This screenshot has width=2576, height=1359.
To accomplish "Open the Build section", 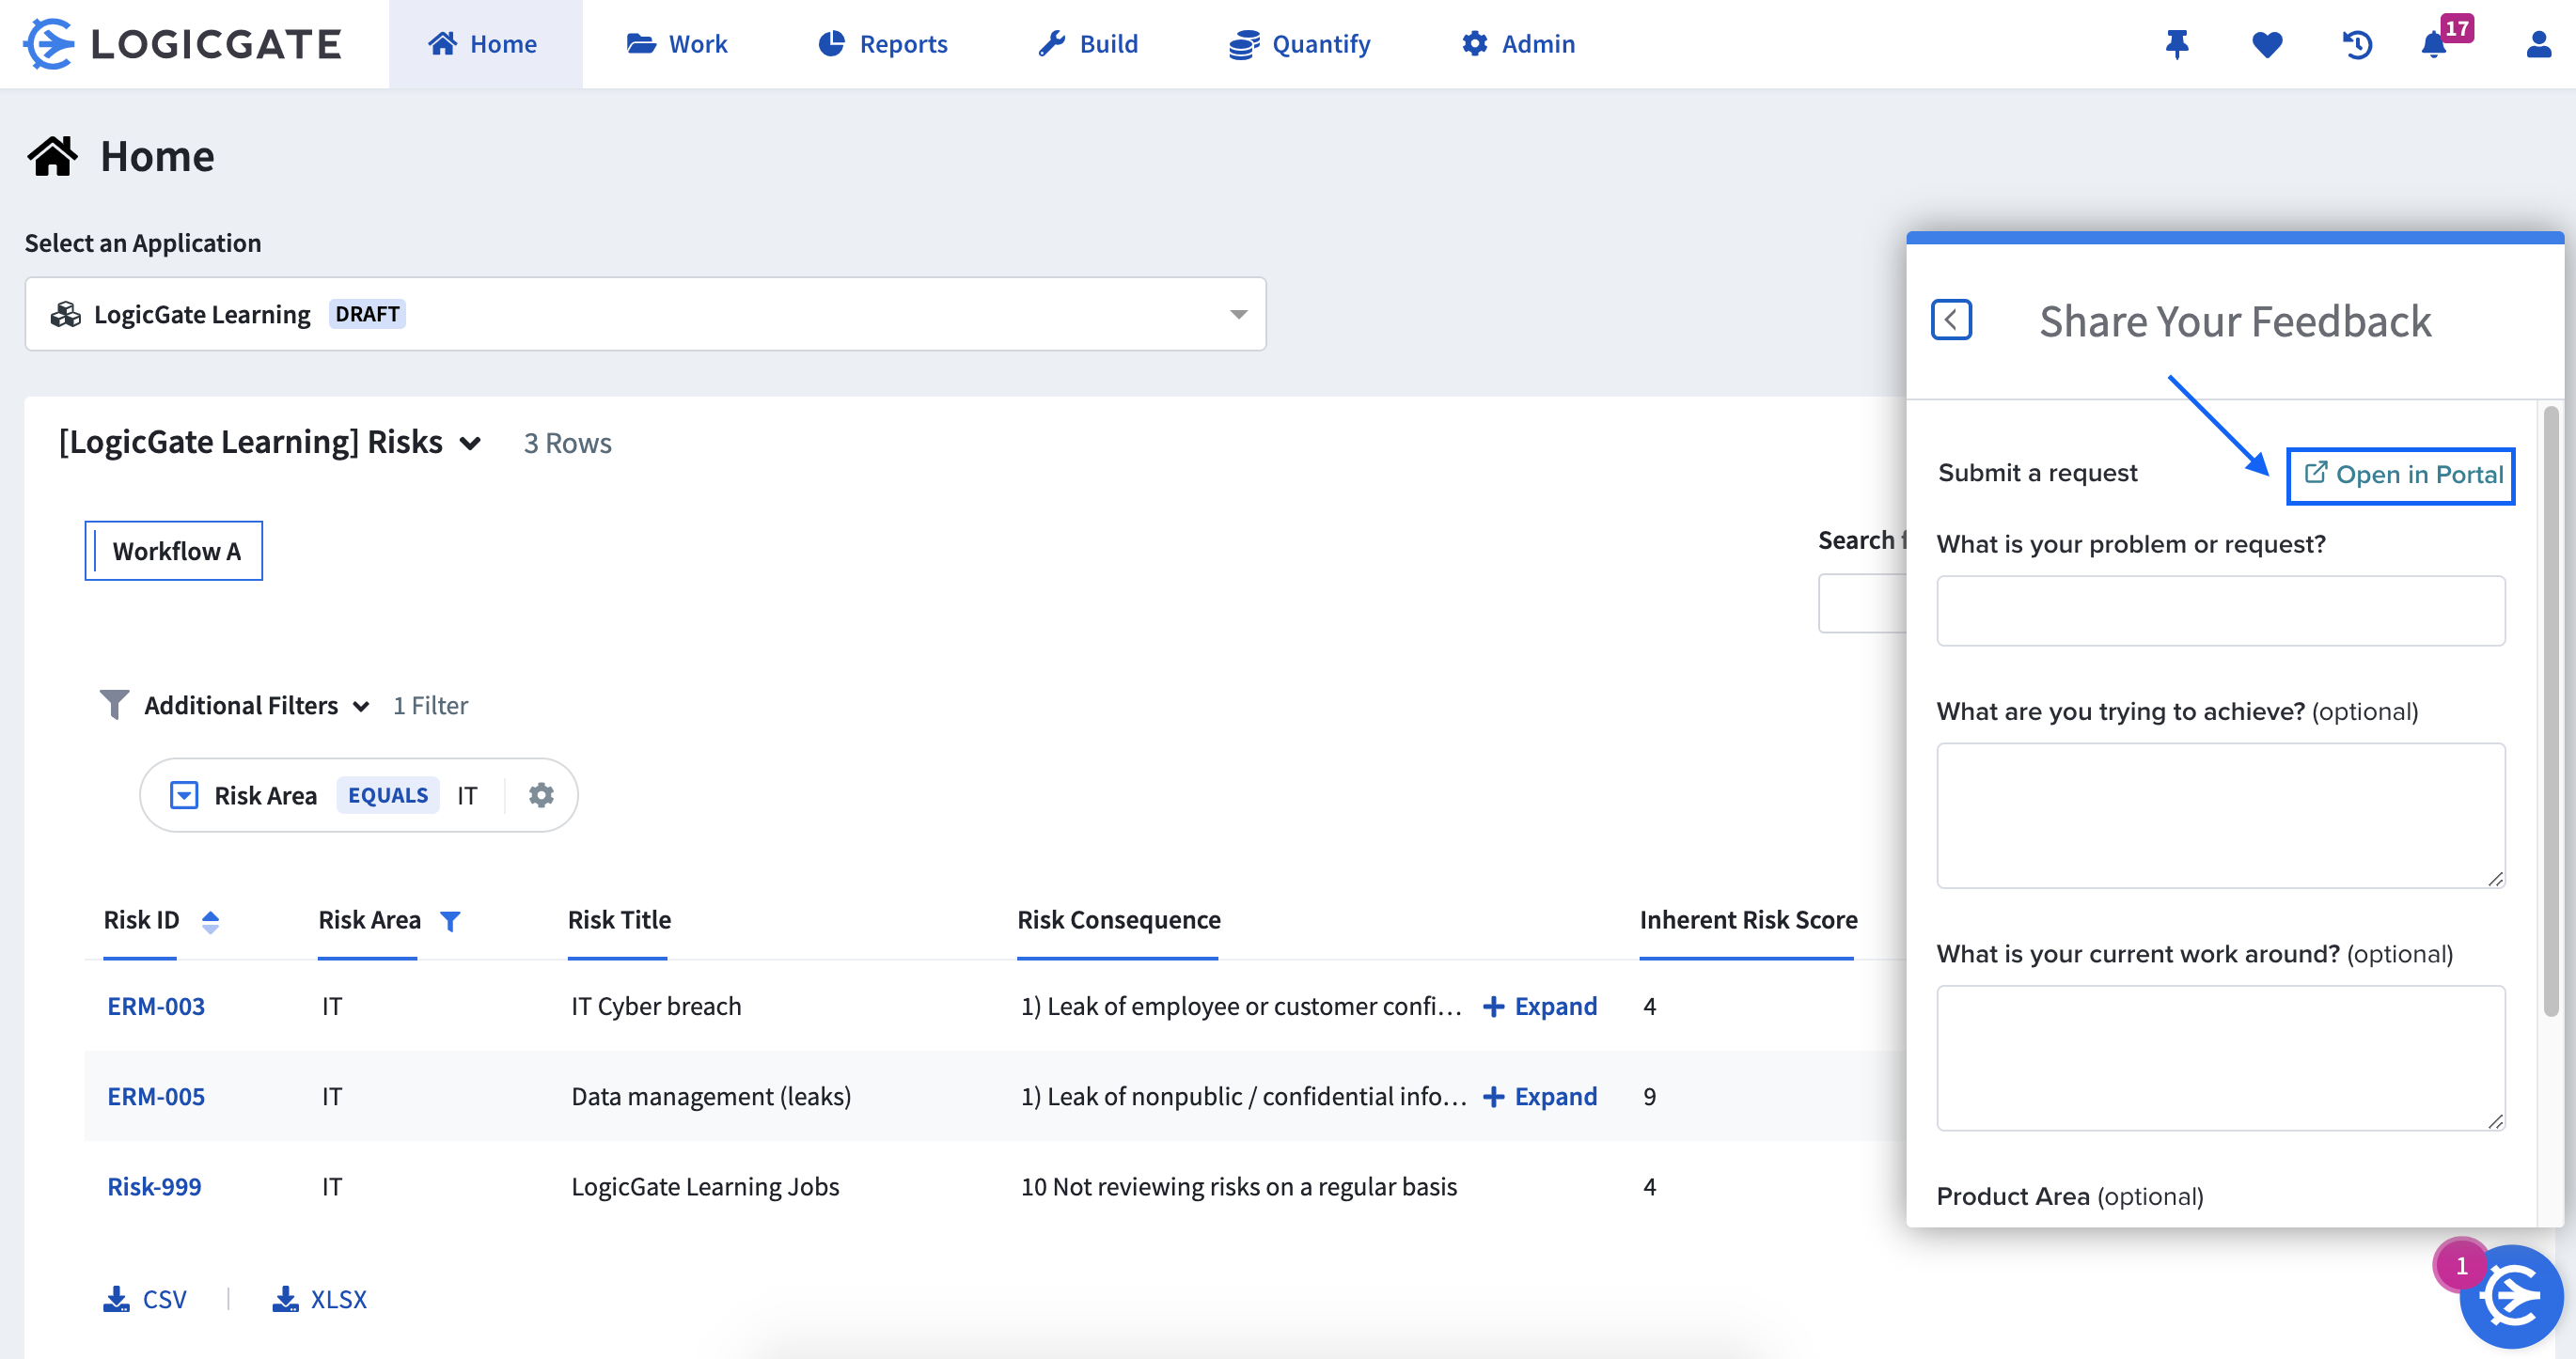I will point(1088,44).
